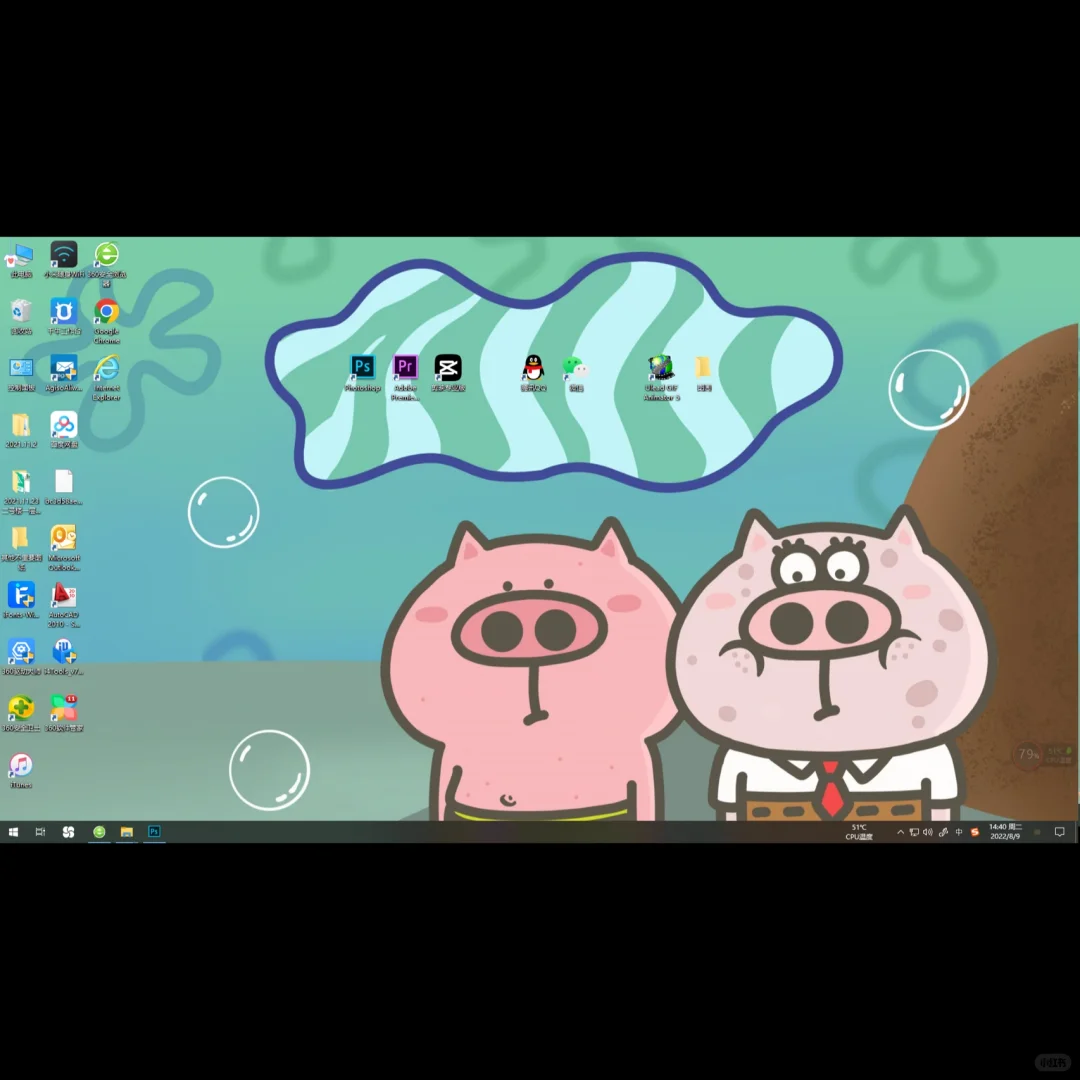Click the network tray icon
Screen dimensions: 1080x1080
click(914, 832)
